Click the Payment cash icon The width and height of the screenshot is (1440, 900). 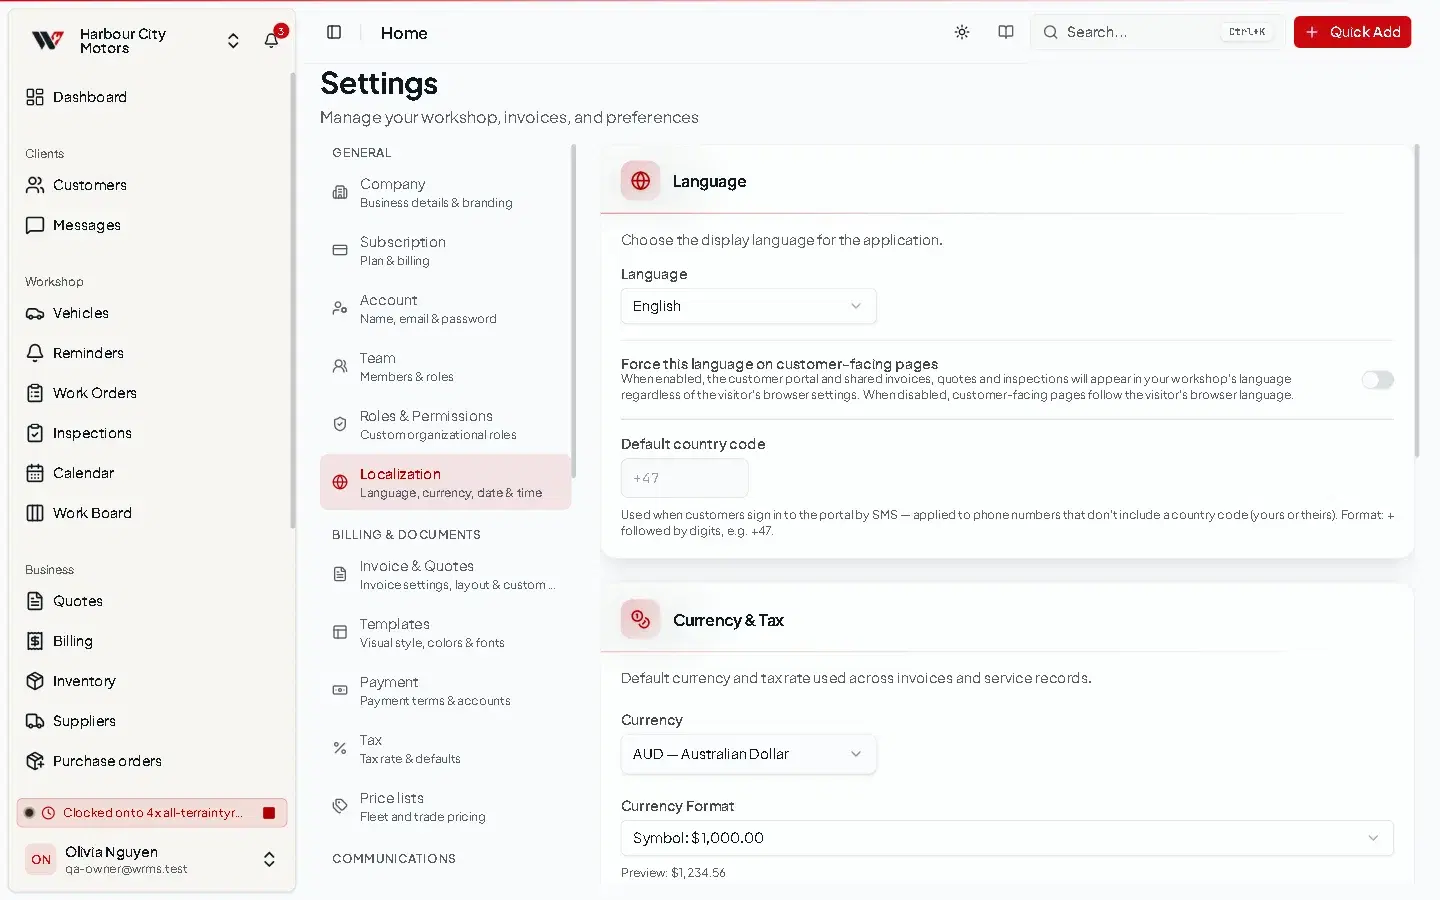340,690
